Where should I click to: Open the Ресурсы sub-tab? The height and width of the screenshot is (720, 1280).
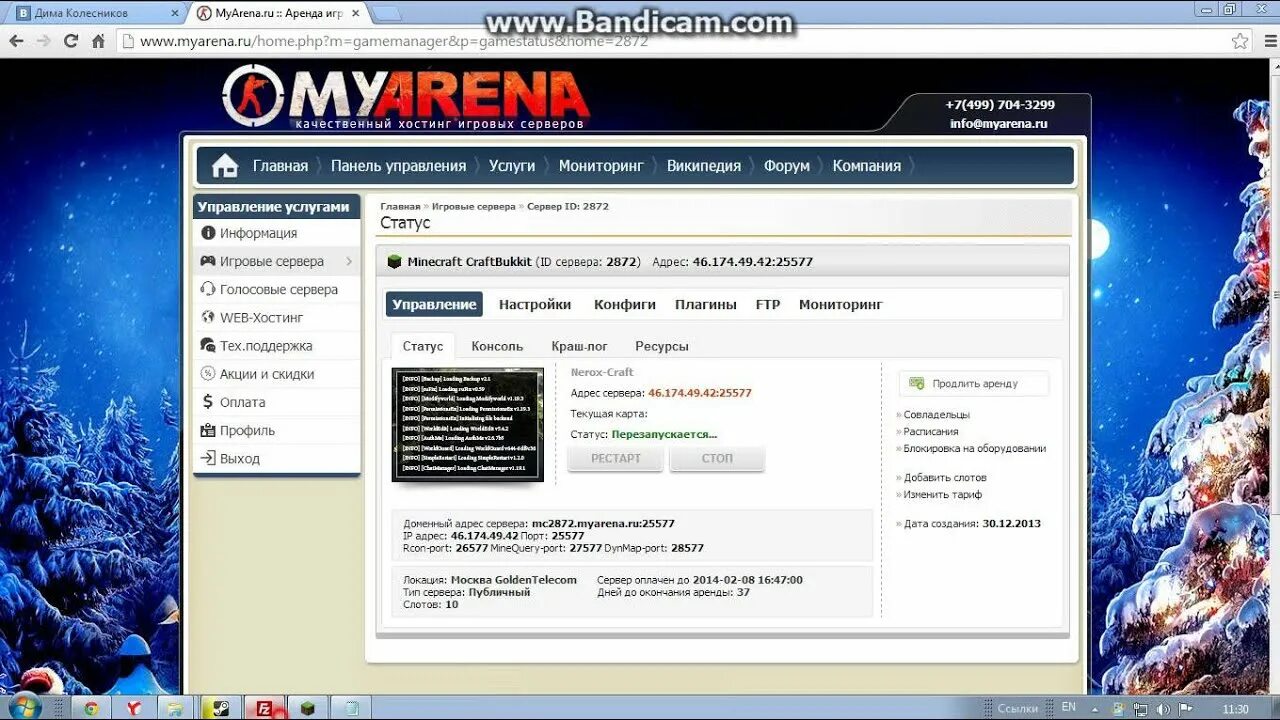coord(662,346)
